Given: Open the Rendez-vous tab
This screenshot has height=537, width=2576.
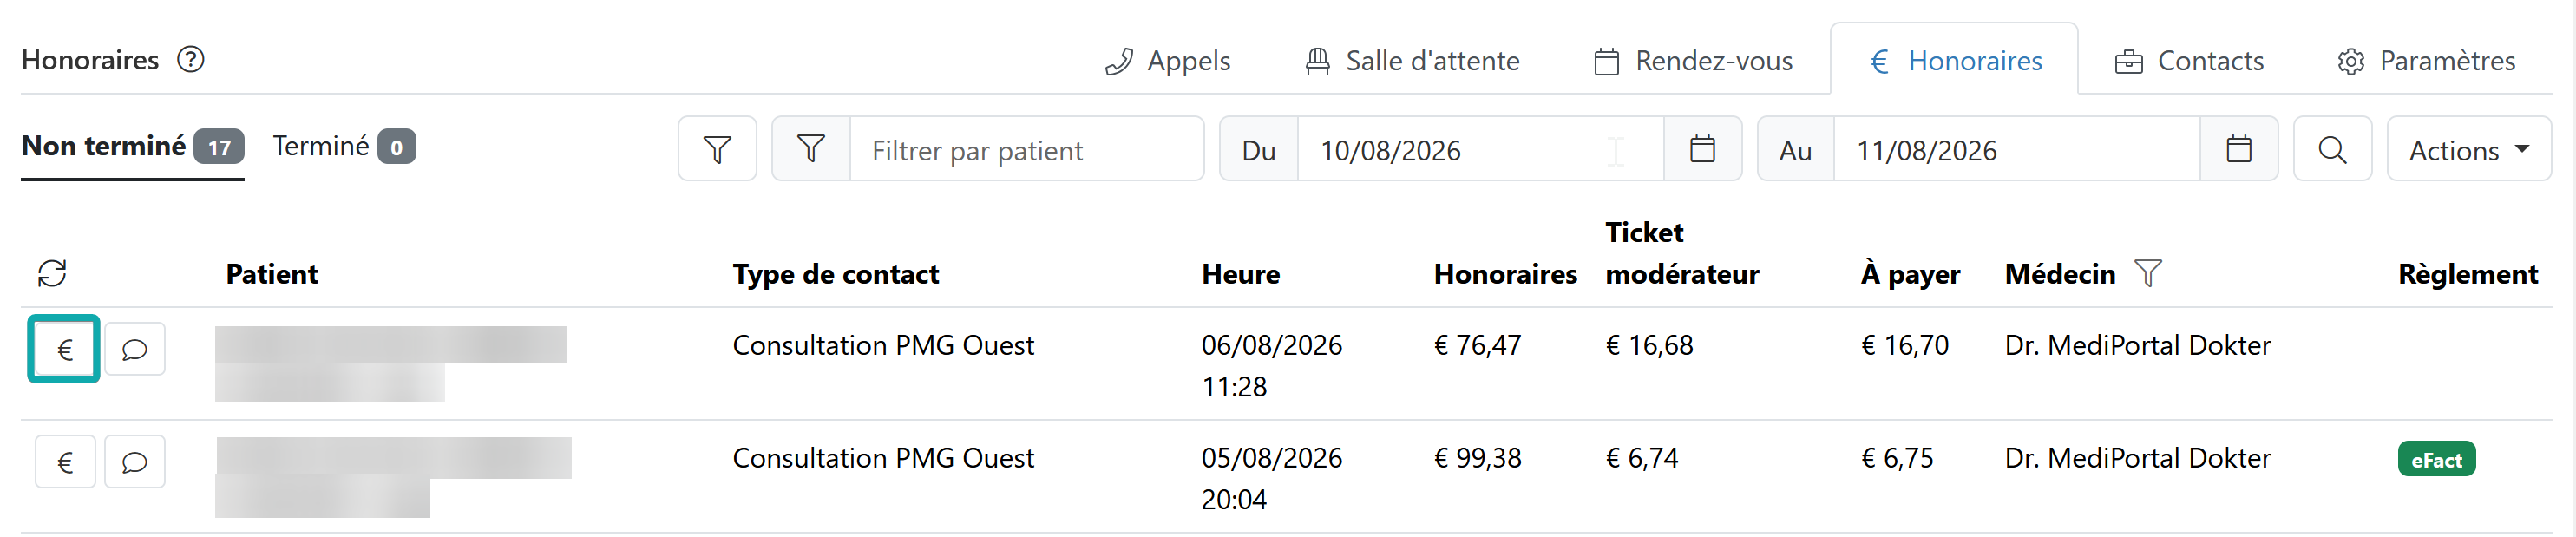Looking at the screenshot, I should pyautogui.click(x=1693, y=61).
